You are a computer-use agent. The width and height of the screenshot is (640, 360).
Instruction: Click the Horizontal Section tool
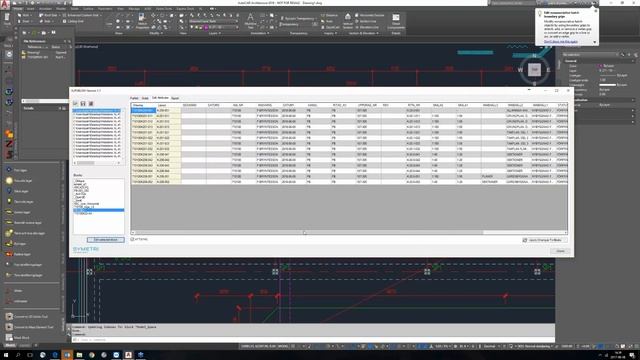(x=369, y=15)
